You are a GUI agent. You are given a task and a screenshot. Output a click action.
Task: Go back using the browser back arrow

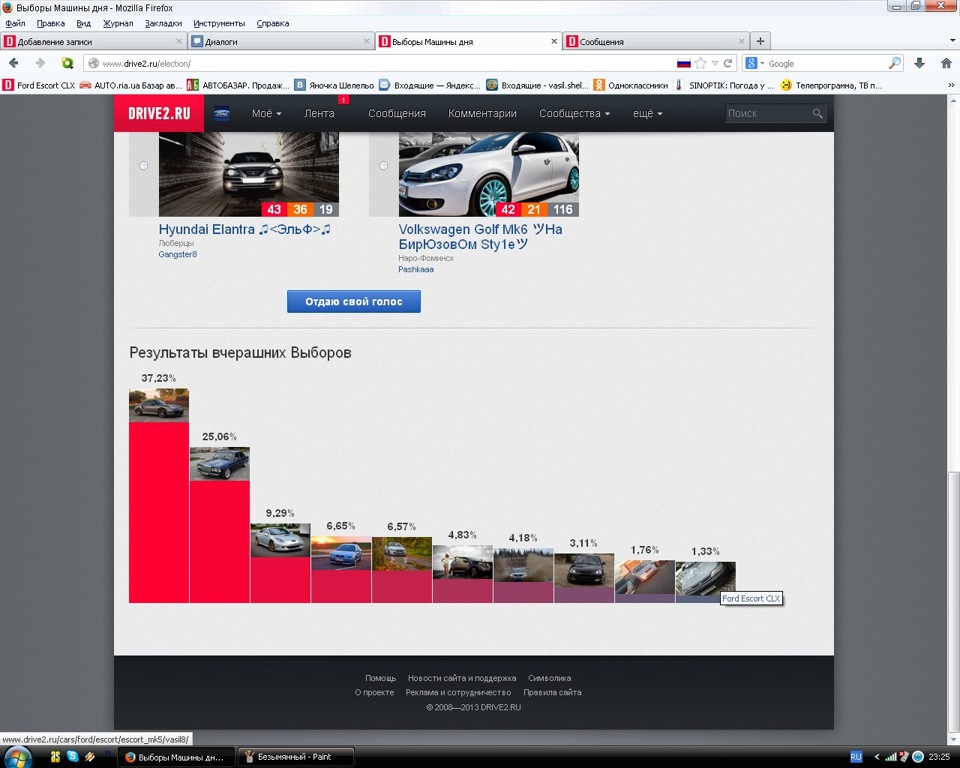[x=13, y=63]
